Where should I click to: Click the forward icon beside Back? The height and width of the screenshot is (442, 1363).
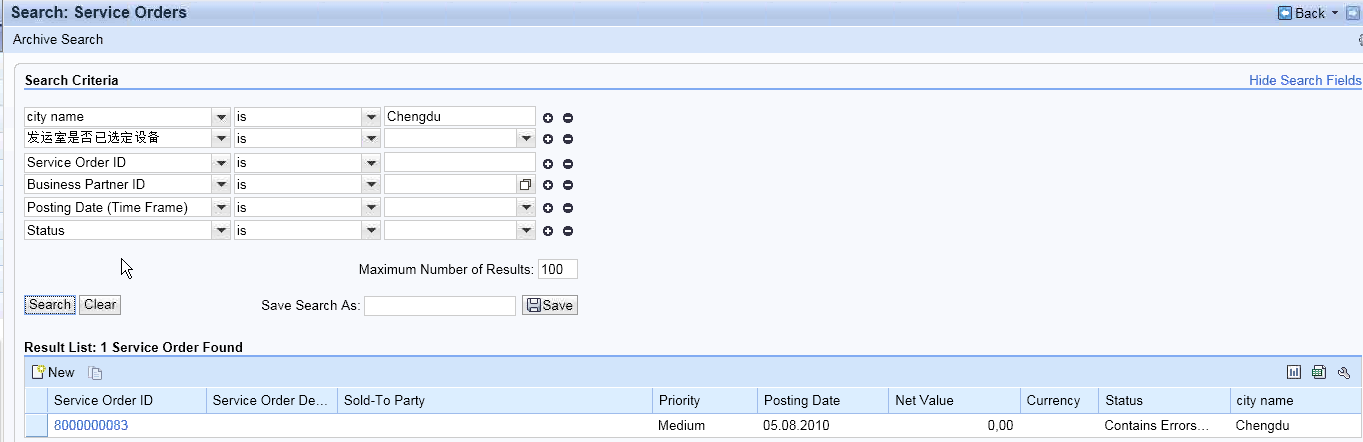[x=1353, y=13]
